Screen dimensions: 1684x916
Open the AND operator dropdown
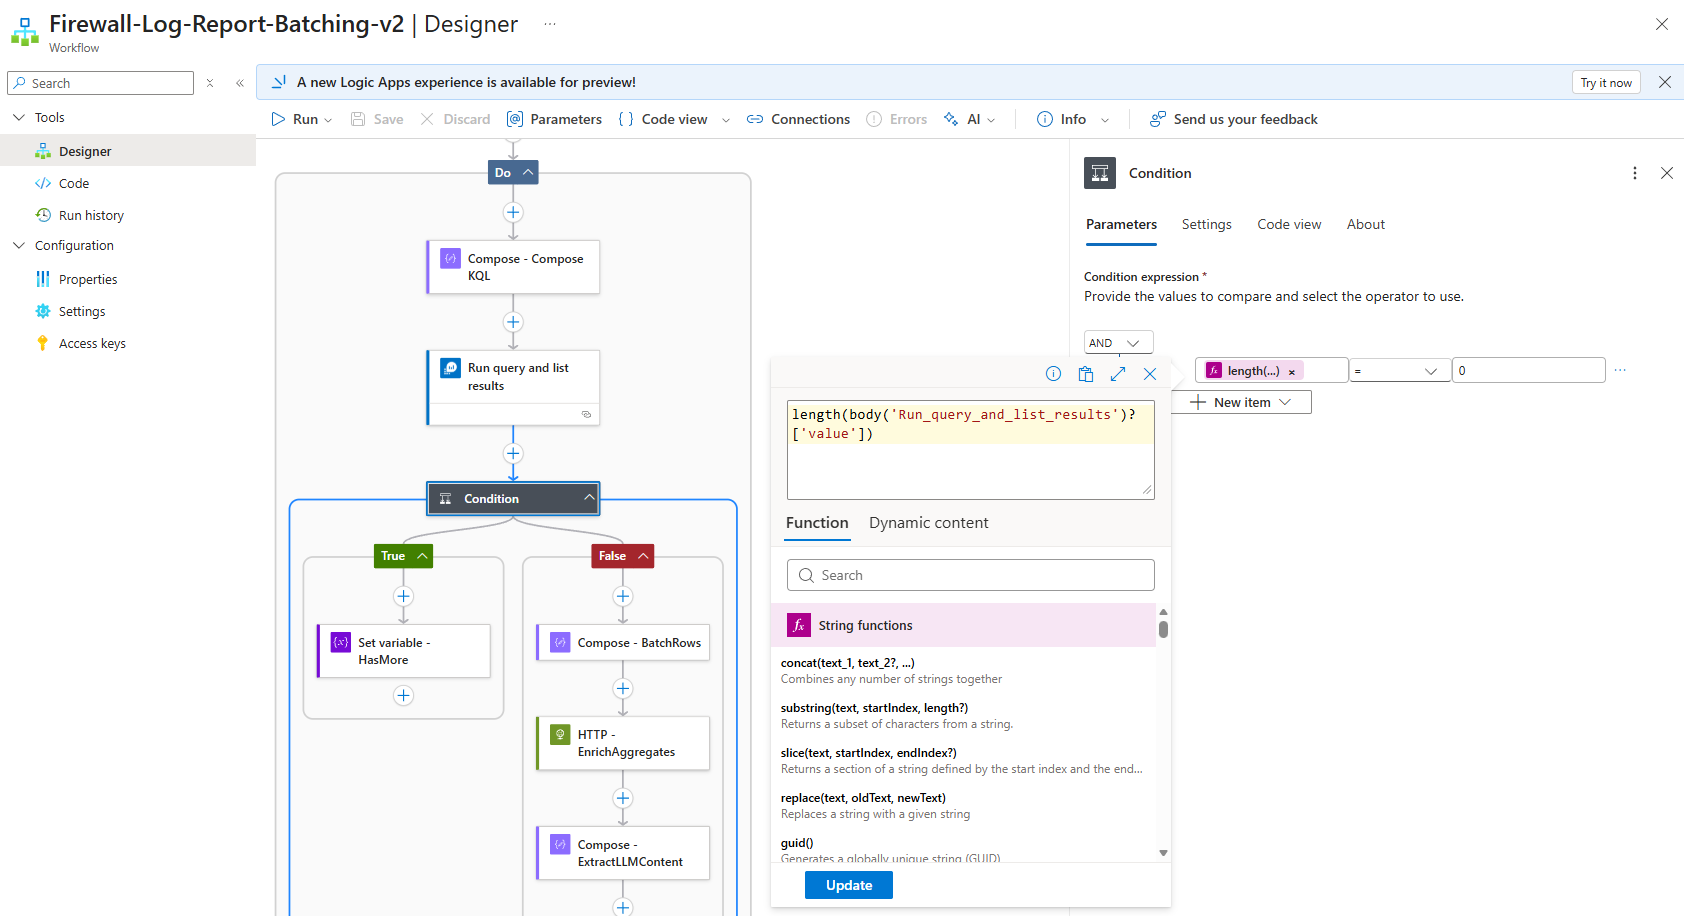pos(1118,343)
